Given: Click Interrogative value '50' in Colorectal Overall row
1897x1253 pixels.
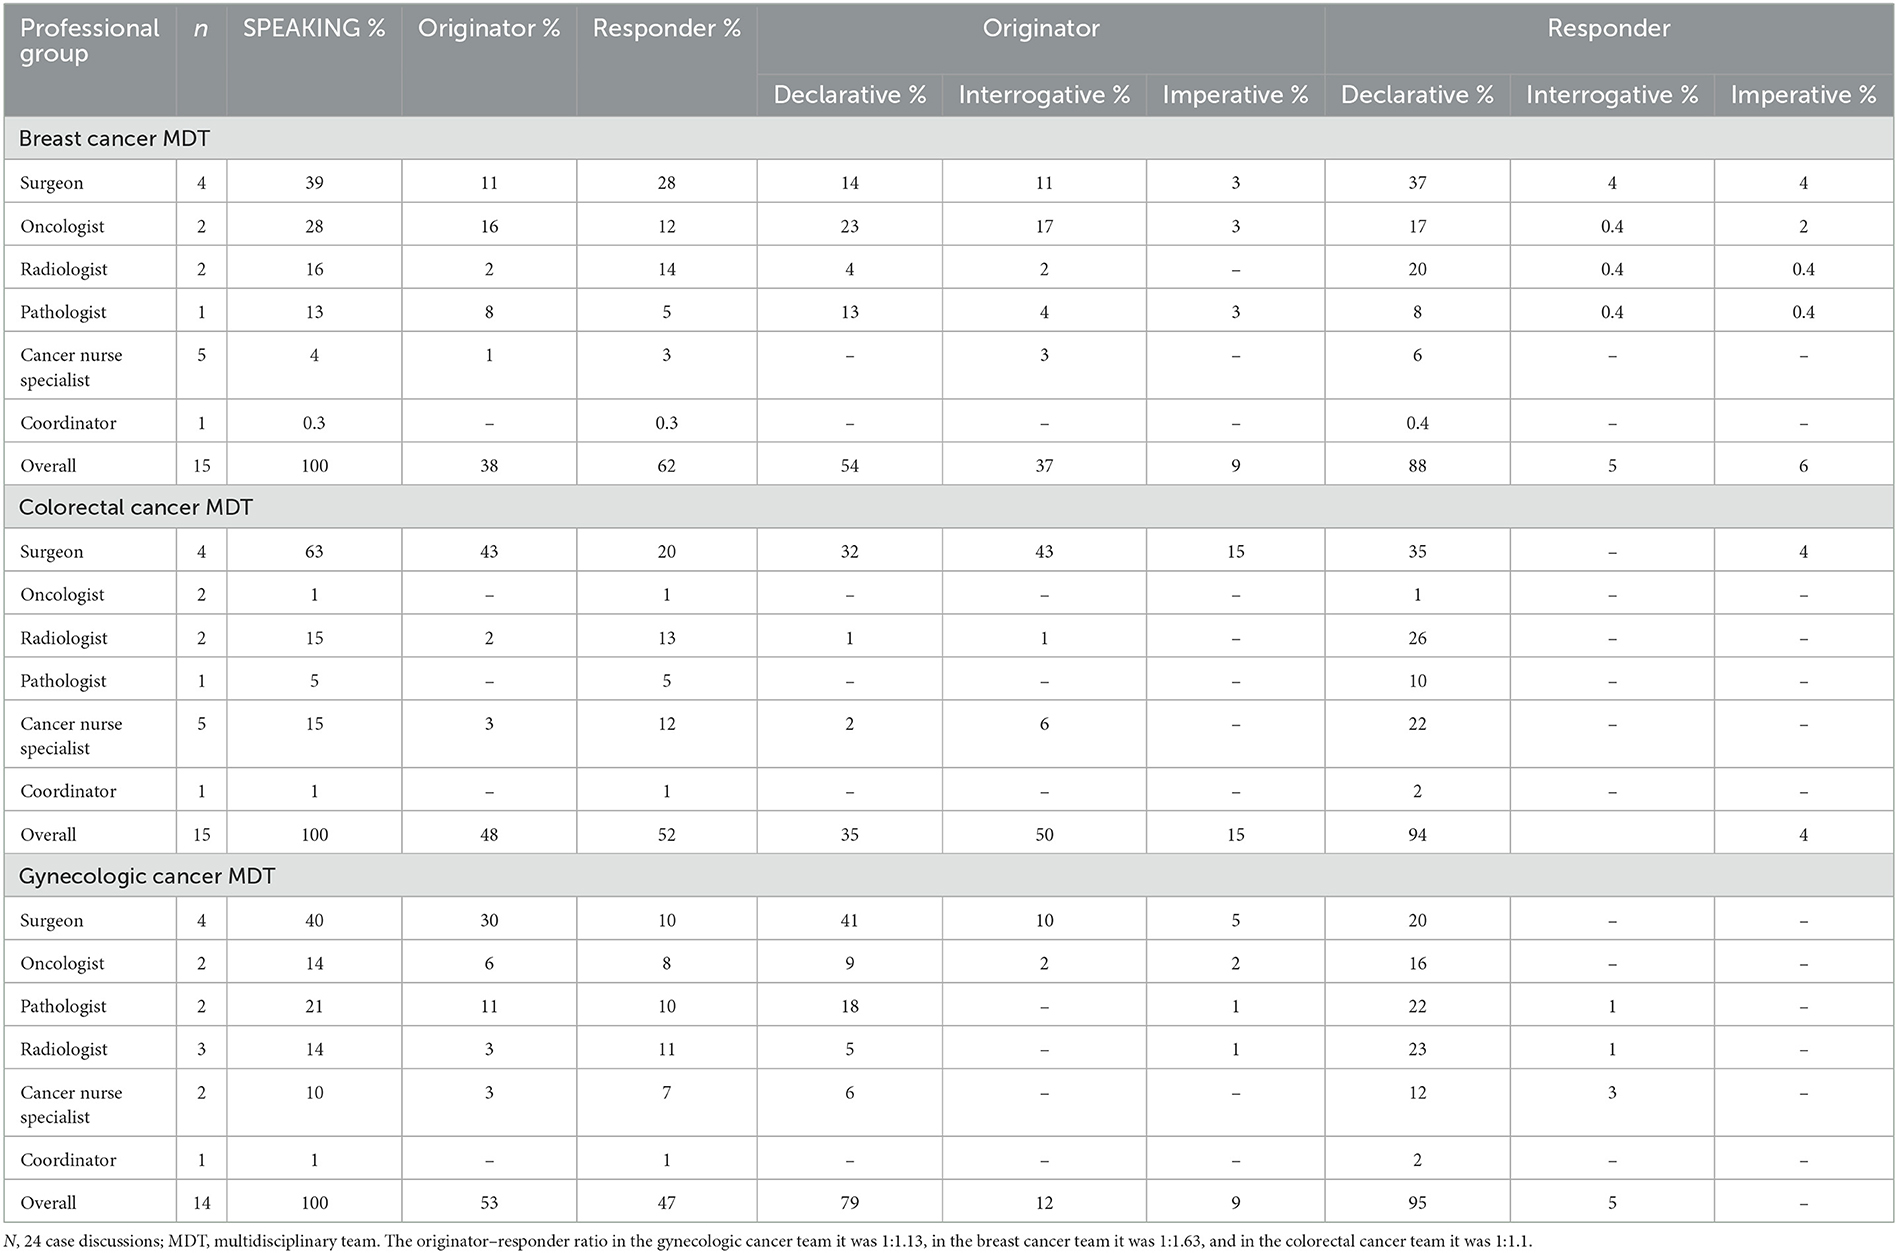Looking at the screenshot, I should point(1044,835).
